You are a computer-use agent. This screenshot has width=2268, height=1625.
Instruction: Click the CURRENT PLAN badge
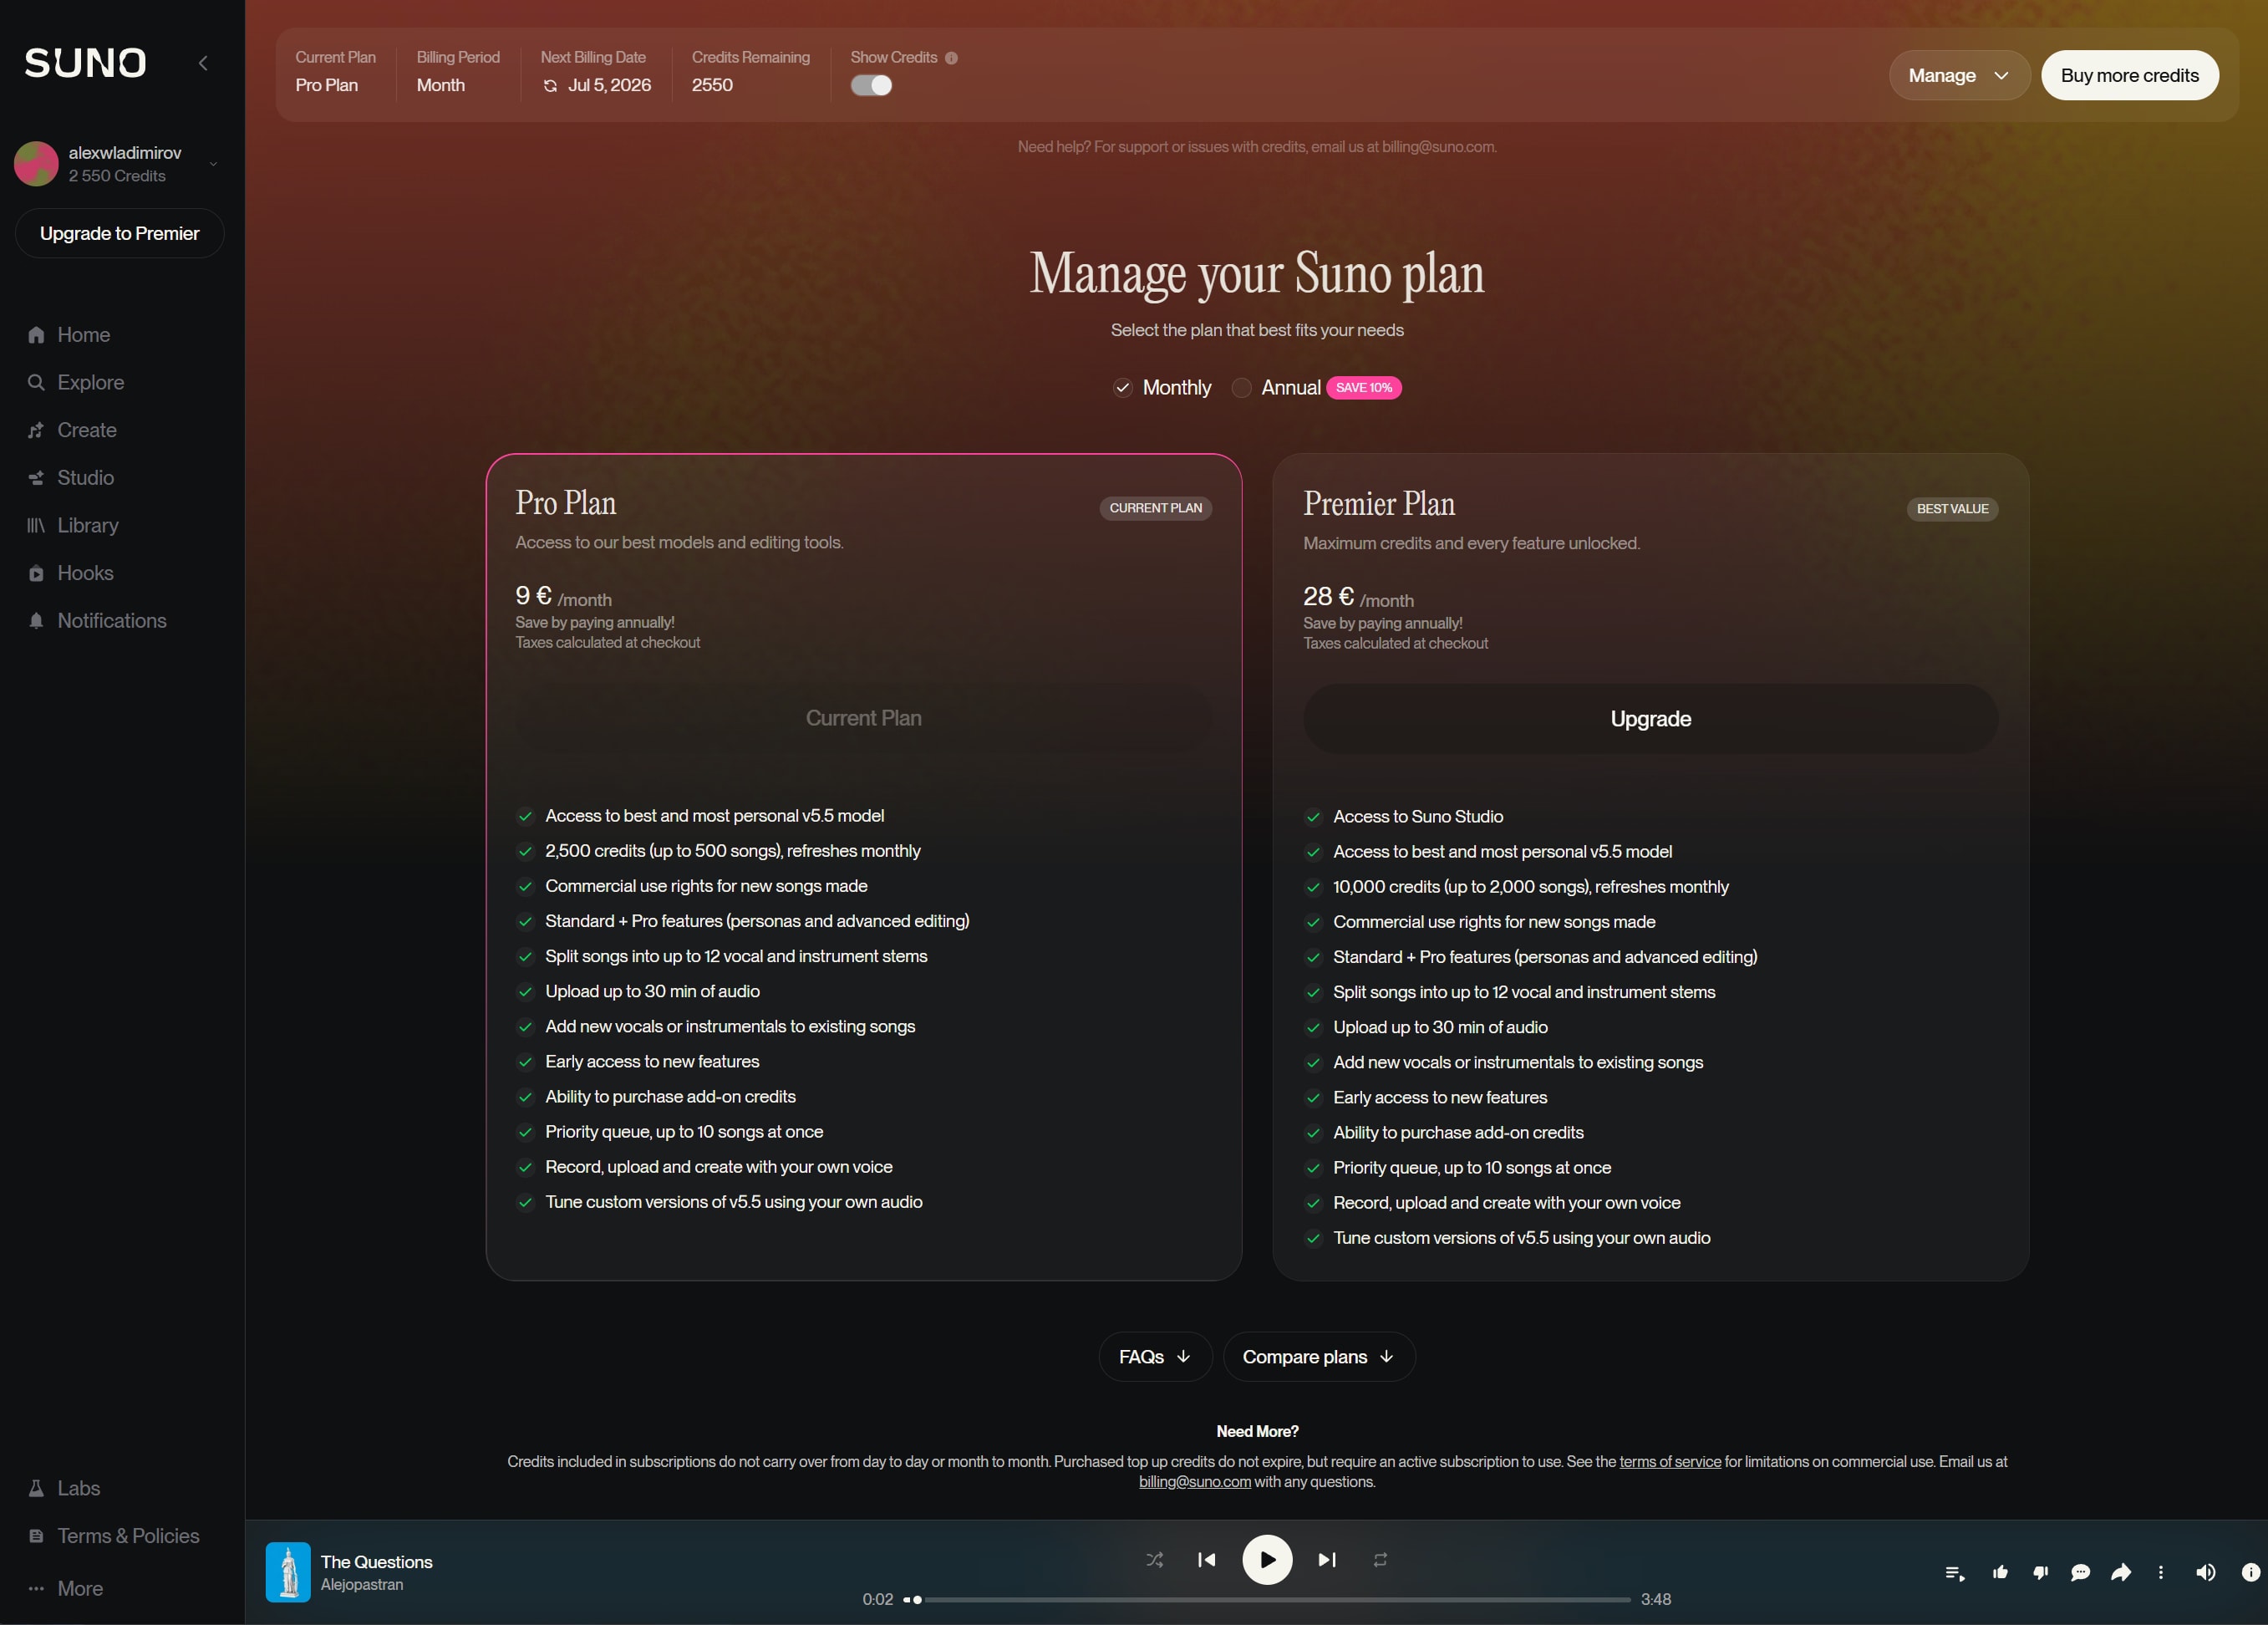tap(1155, 508)
